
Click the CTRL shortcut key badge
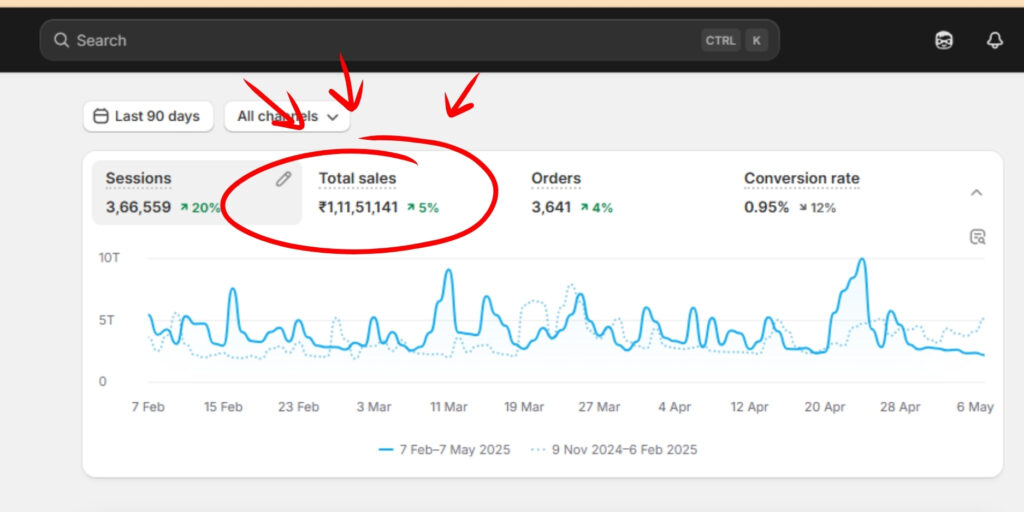pyautogui.click(x=720, y=41)
